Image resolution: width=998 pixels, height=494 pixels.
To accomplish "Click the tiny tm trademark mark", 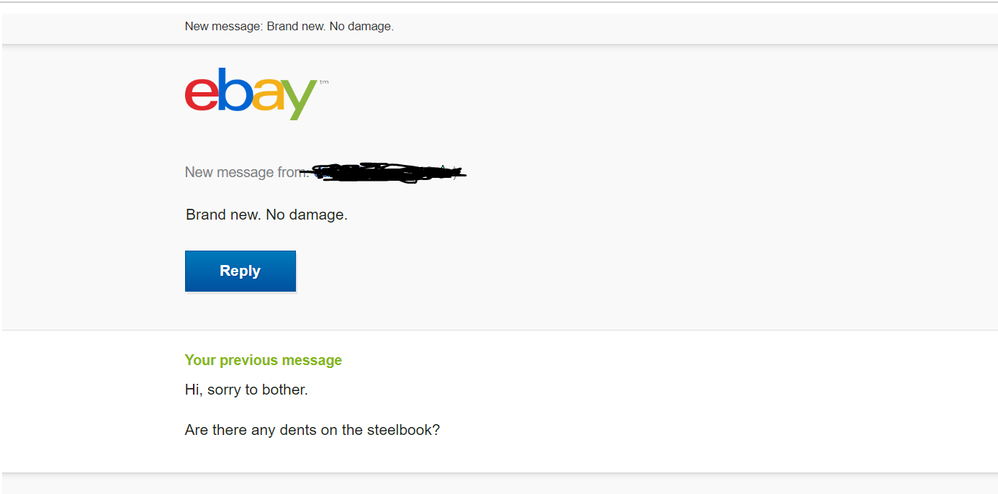I will 324,82.
